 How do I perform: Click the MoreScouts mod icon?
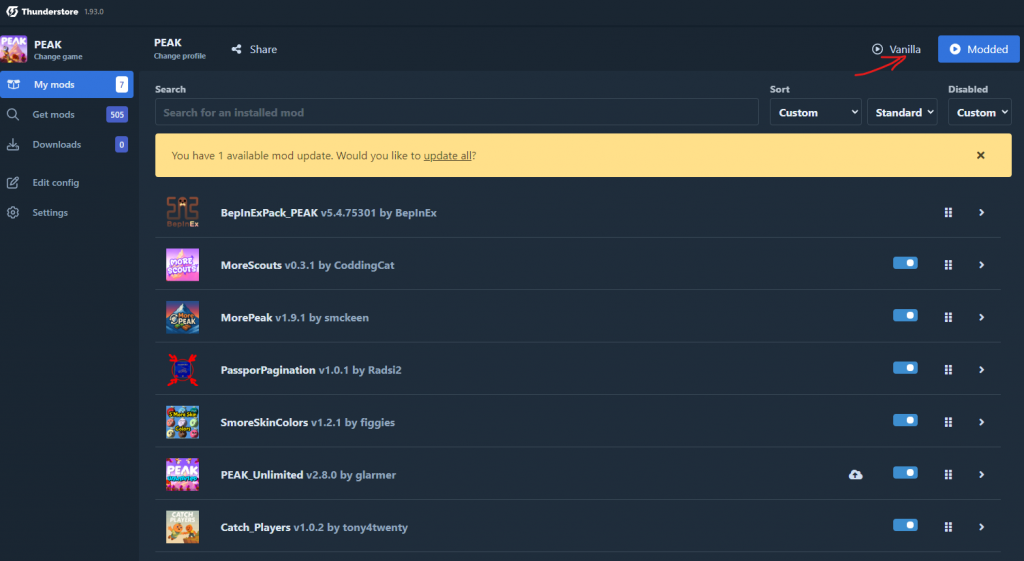pos(182,264)
